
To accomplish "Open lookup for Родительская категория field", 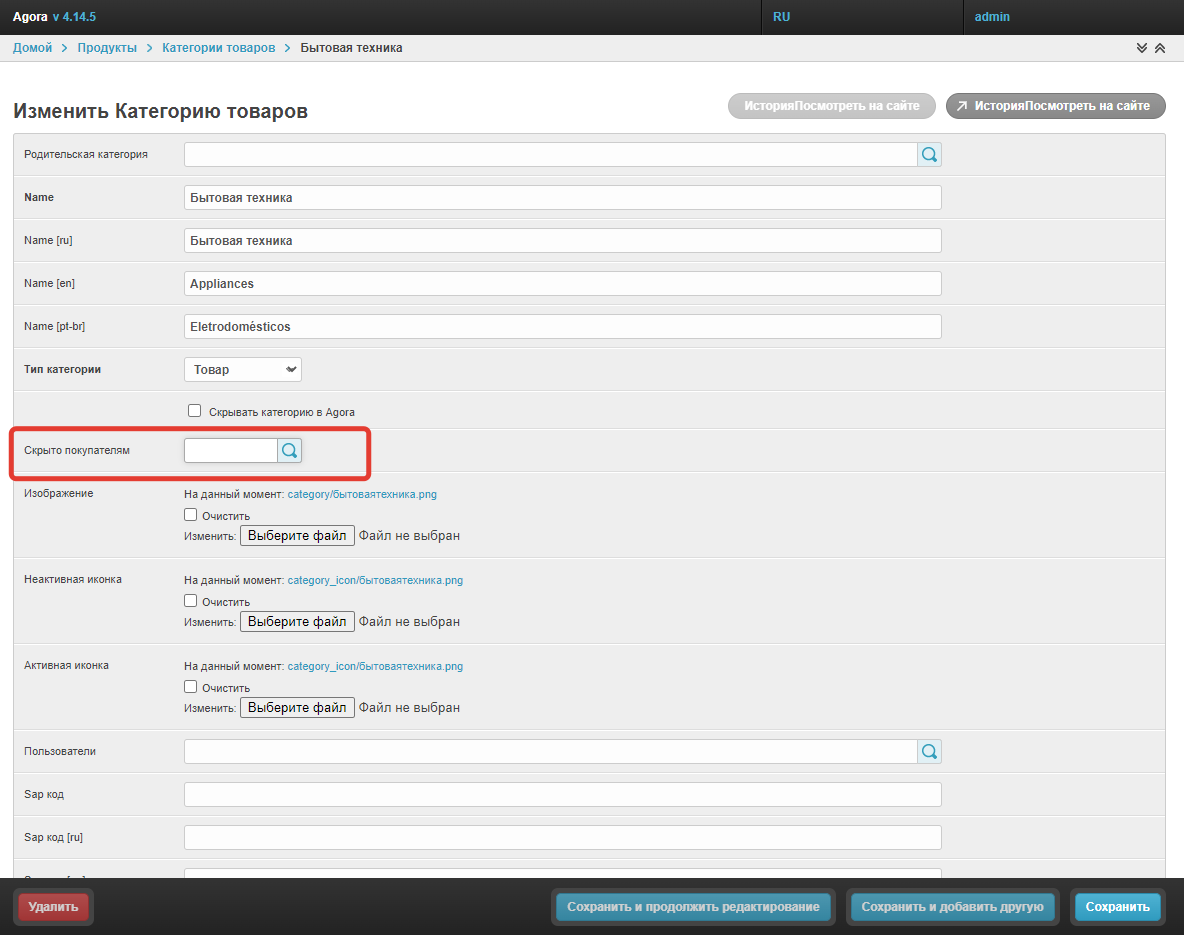I will 929,155.
